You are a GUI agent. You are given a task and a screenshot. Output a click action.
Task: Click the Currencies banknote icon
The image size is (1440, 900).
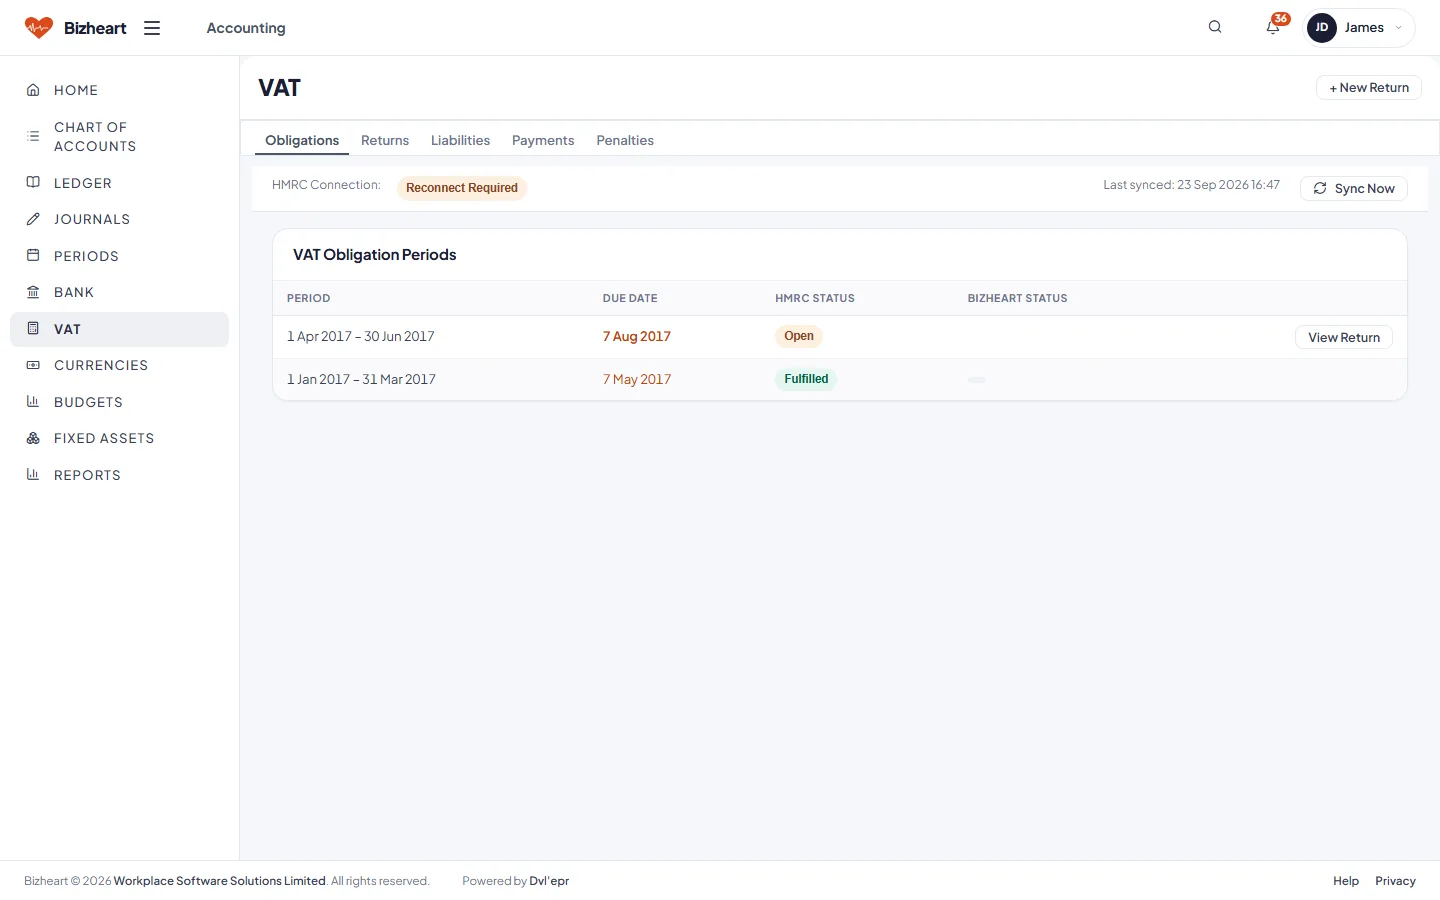(33, 365)
